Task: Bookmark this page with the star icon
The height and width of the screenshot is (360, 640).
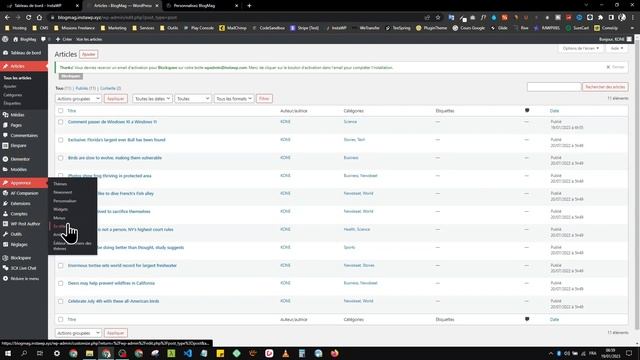Action: [438, 18]
